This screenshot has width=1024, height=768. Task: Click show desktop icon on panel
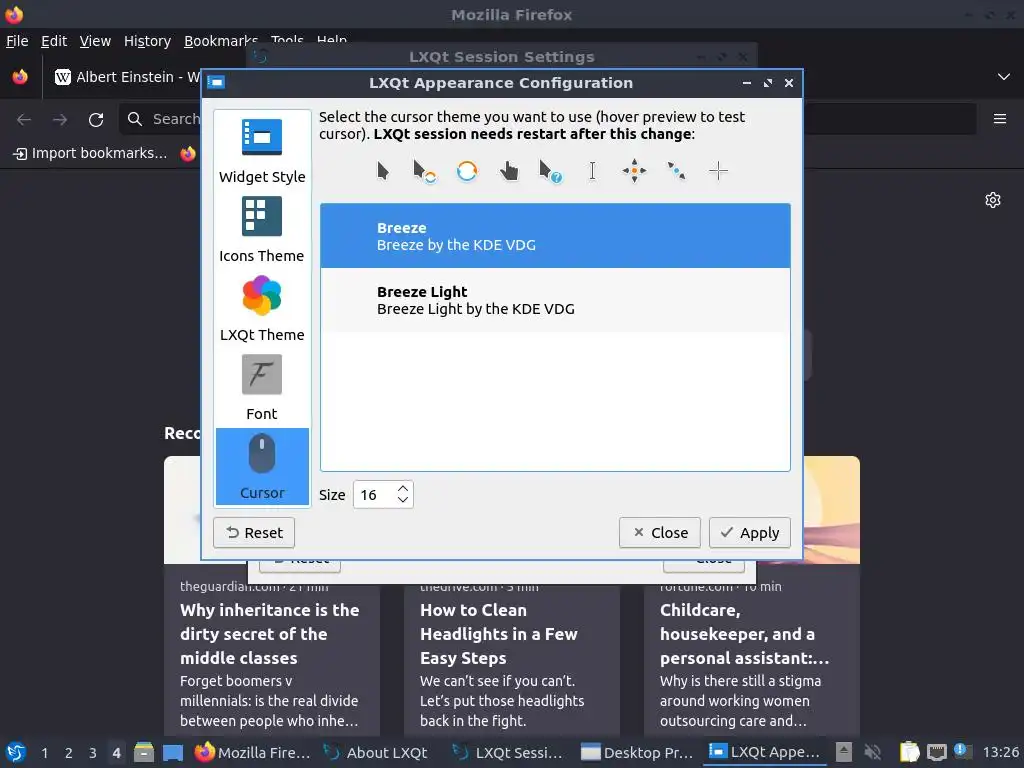tap(173, 752)
